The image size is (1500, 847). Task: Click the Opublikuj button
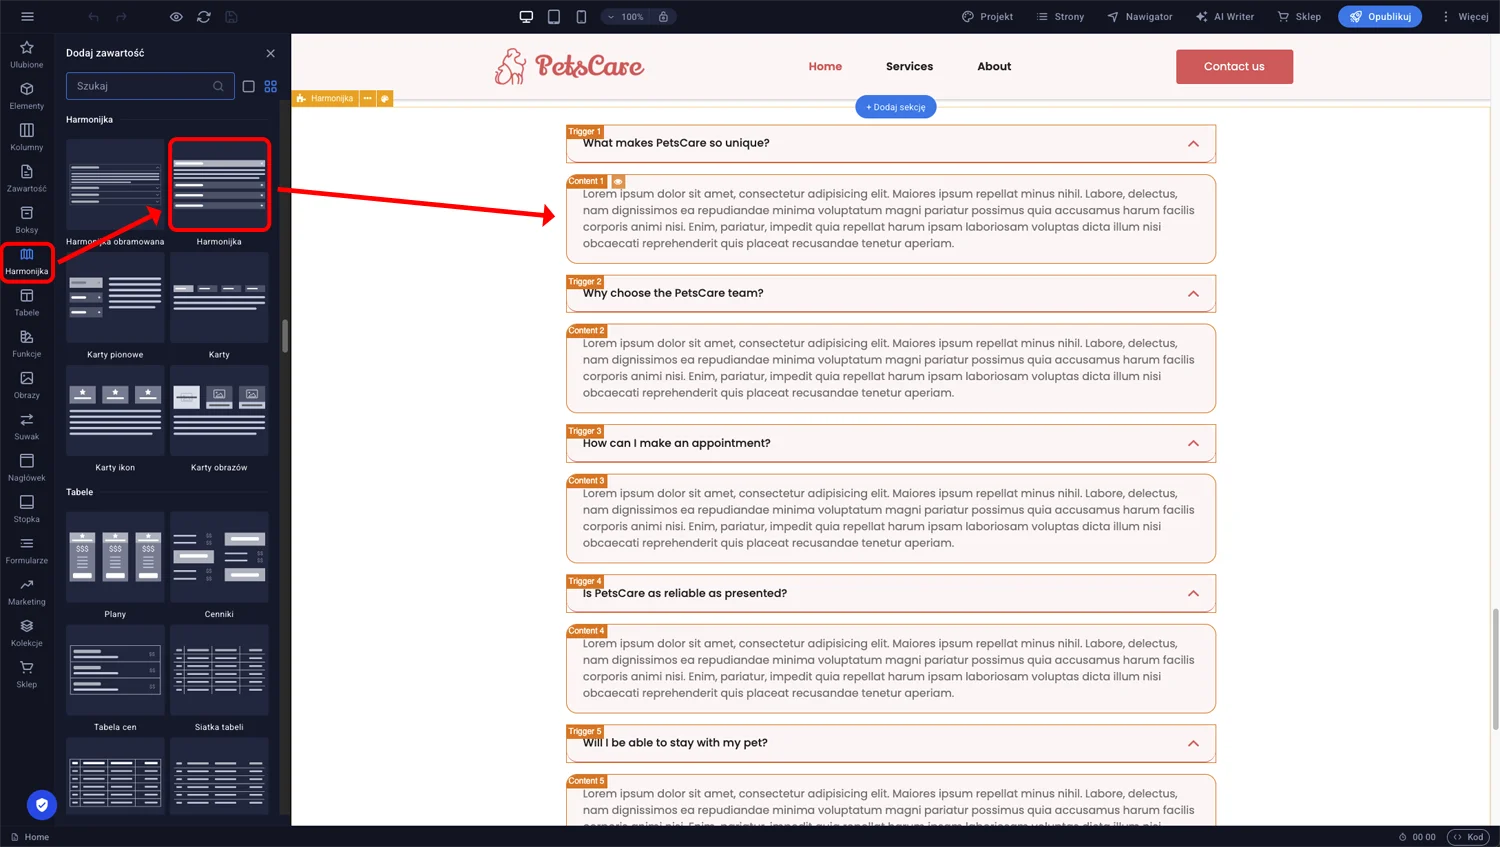point(1380,16)
